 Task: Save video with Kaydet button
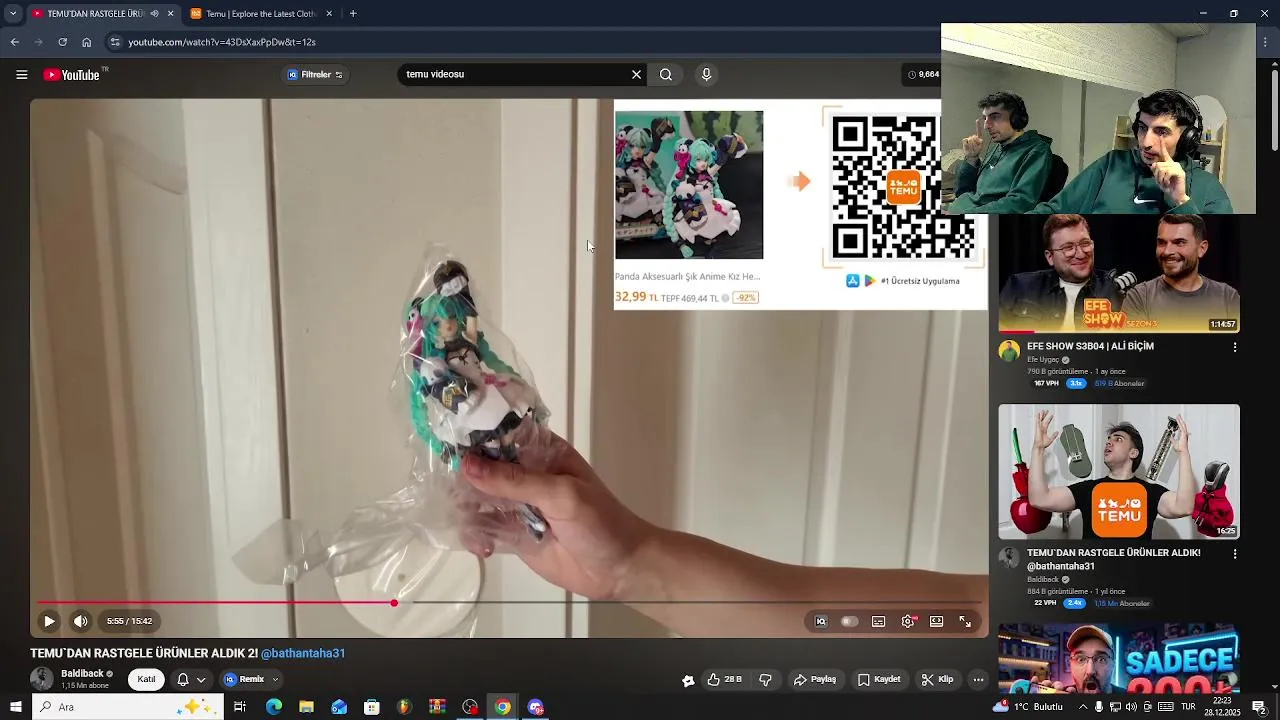[x=879, y=679]
